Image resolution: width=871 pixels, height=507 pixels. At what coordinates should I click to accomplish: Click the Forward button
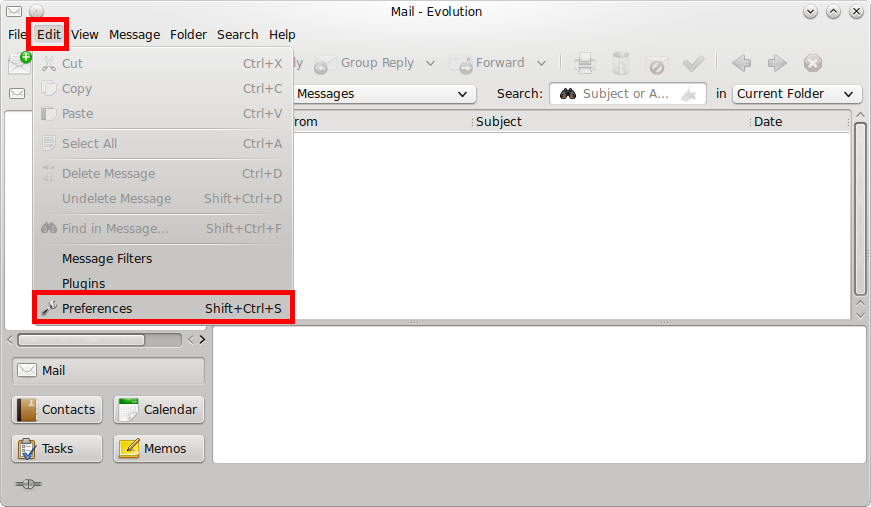click(x=488, y=63)
